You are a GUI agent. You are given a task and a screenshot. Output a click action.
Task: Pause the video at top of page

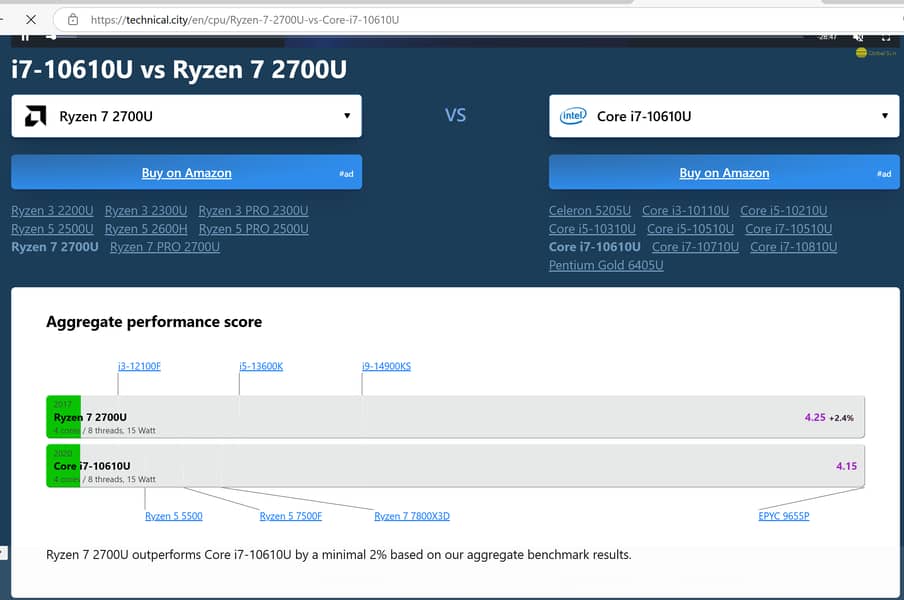point(25,37)
